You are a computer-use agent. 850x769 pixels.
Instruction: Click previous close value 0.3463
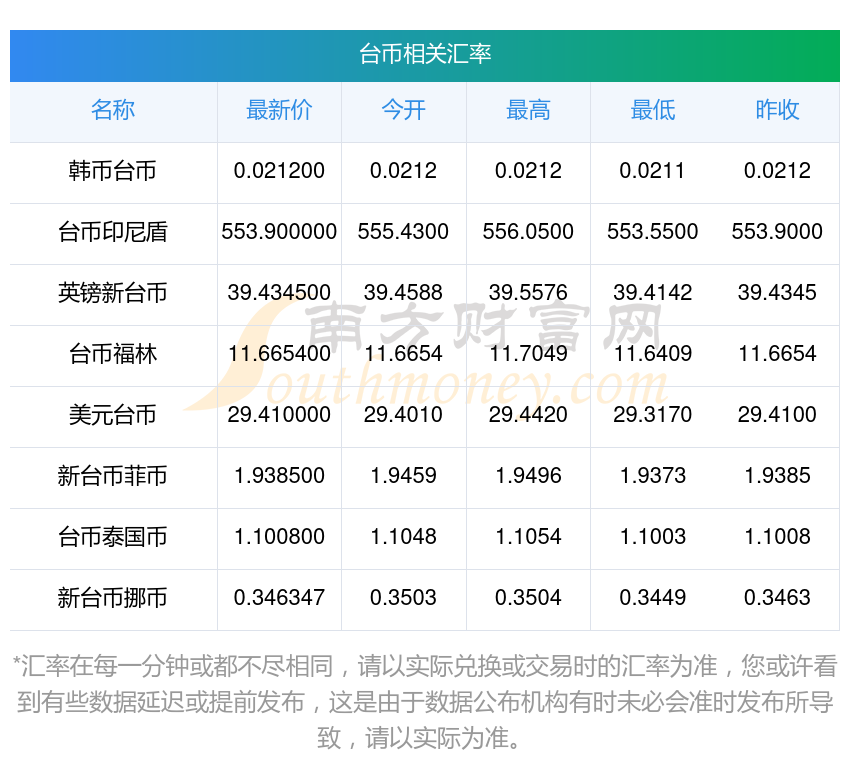(x=777, y=598)
